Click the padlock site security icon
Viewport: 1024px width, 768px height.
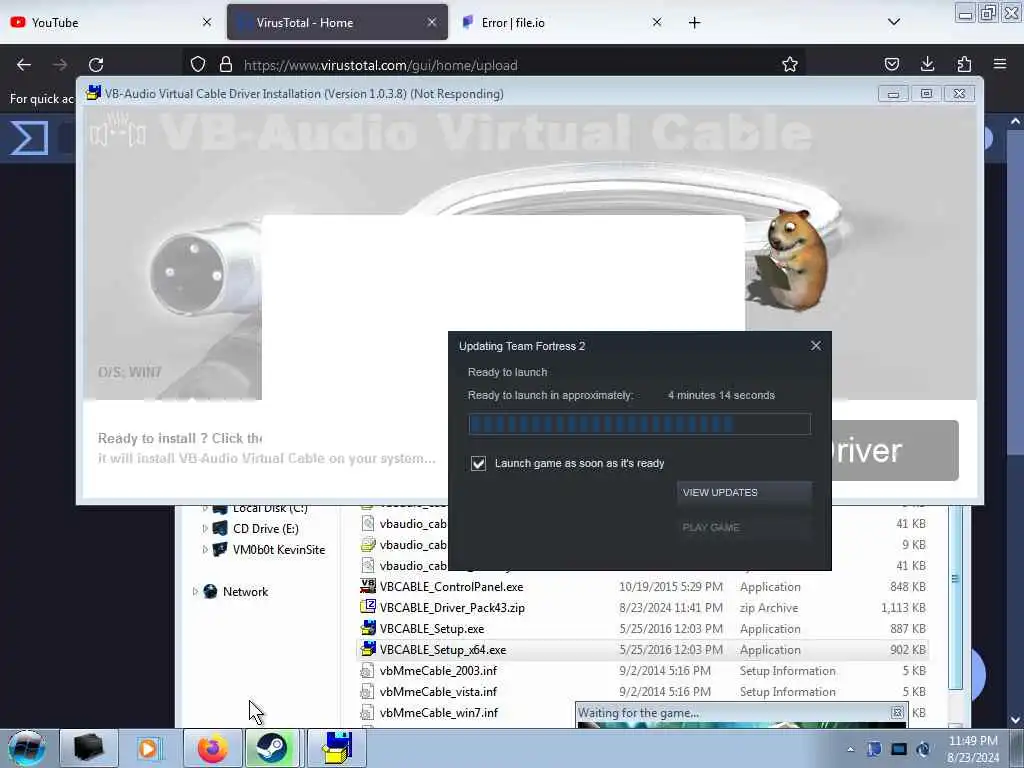(x=226, y=65)
